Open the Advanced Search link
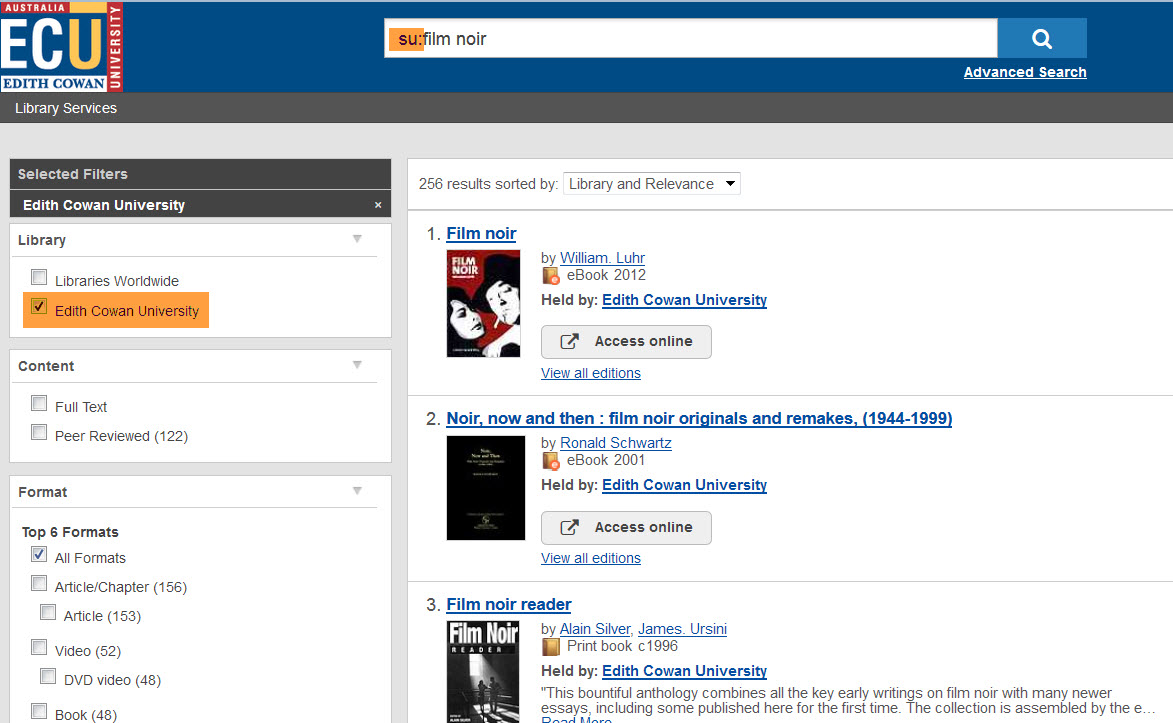 pyautogui.click(x=1025, y=73)
